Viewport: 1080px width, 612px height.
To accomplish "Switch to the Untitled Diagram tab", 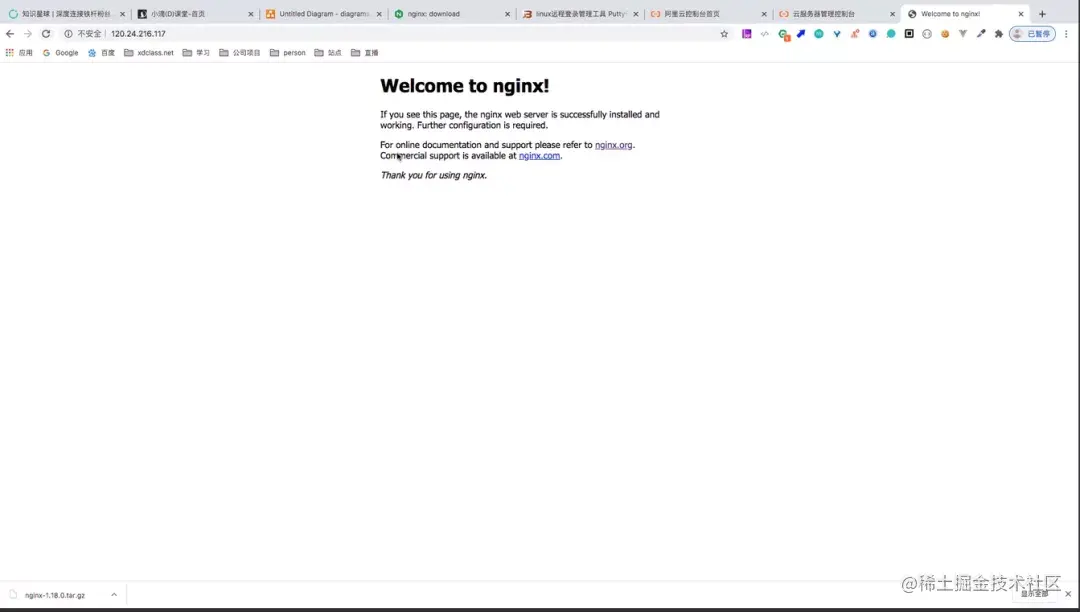I will [324, 14].
